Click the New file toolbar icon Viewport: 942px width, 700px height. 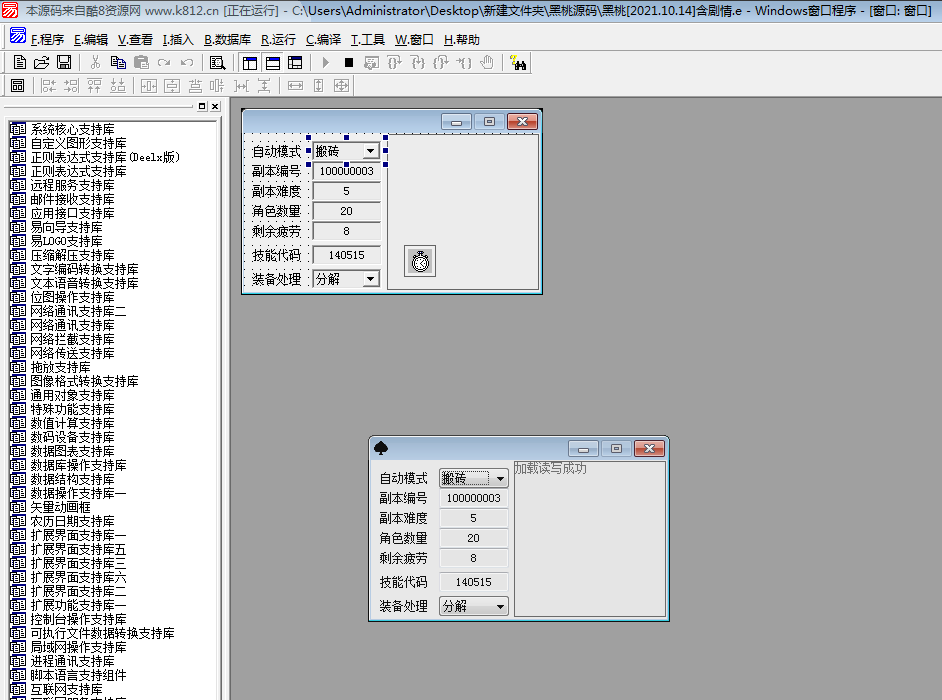pos(20,63)
